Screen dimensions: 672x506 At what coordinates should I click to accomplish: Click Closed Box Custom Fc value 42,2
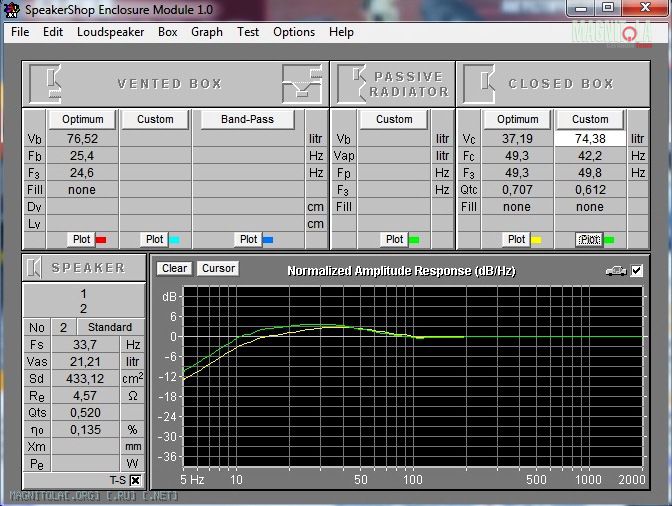point(590,156)
